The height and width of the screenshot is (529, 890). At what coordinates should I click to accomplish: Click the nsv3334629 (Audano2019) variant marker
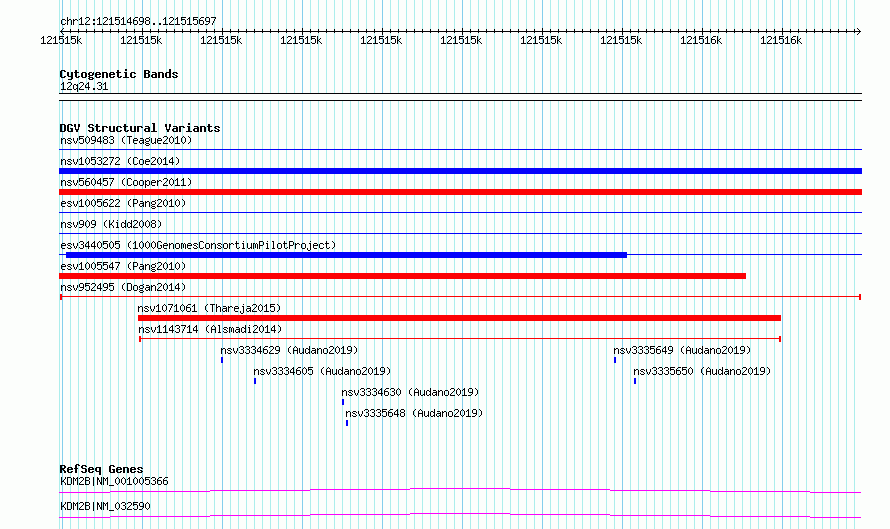(x=222, y=360)
